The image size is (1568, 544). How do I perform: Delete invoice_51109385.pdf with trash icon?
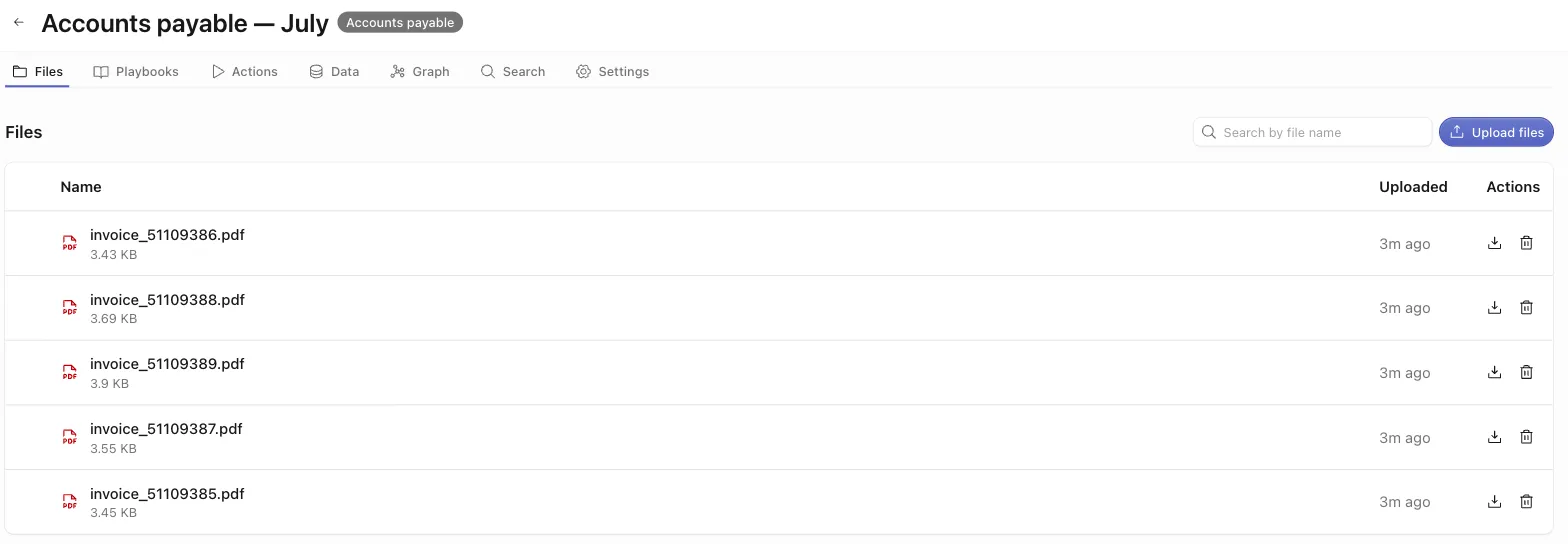click(x=1526, y=502)
